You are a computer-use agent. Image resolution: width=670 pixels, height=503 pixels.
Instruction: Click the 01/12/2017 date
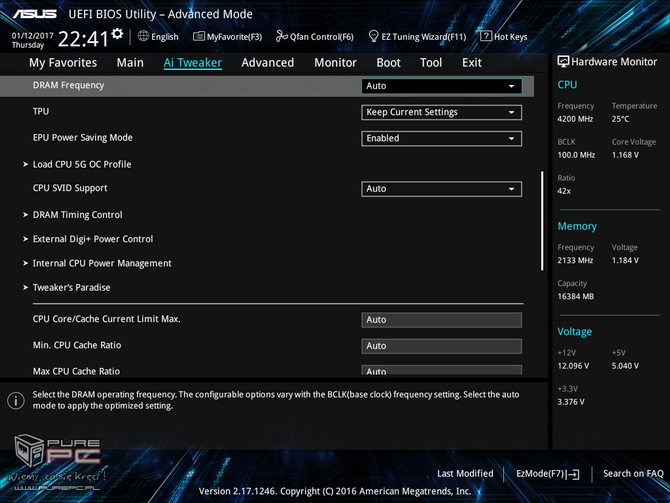(32, 35)
